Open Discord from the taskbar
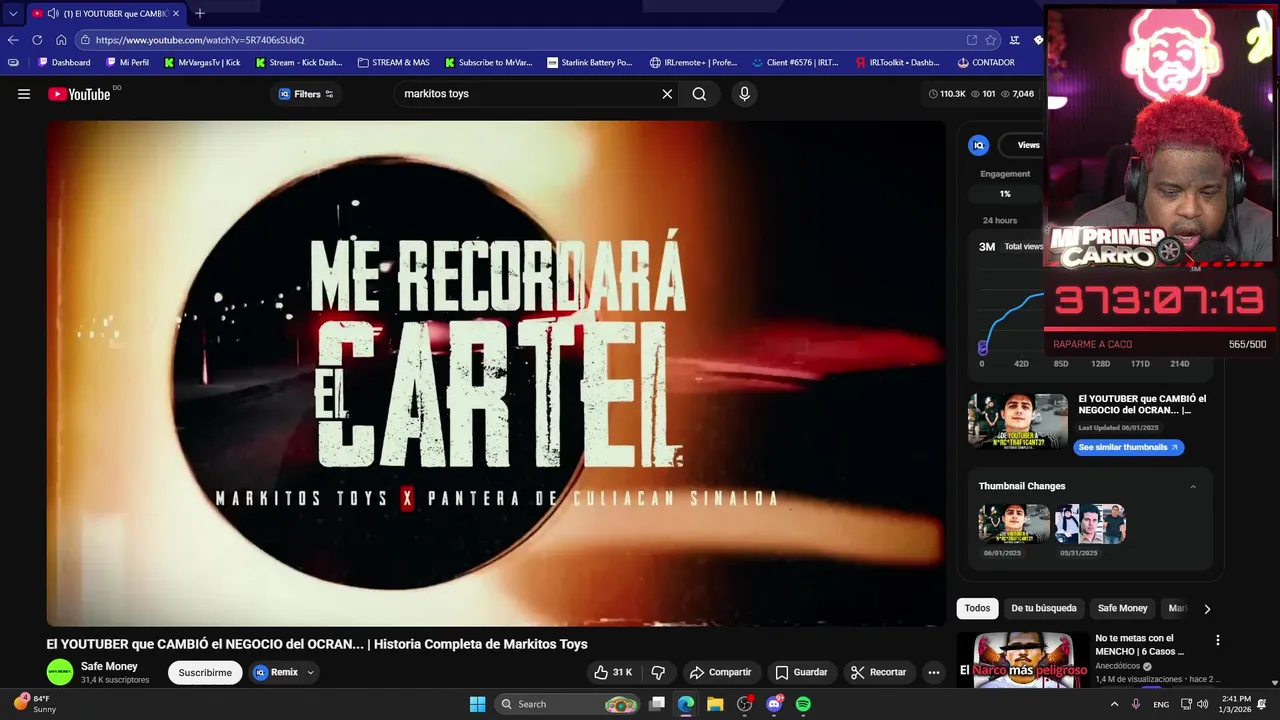The height and width of the screenshot is (720, 1280). (774, 704)
